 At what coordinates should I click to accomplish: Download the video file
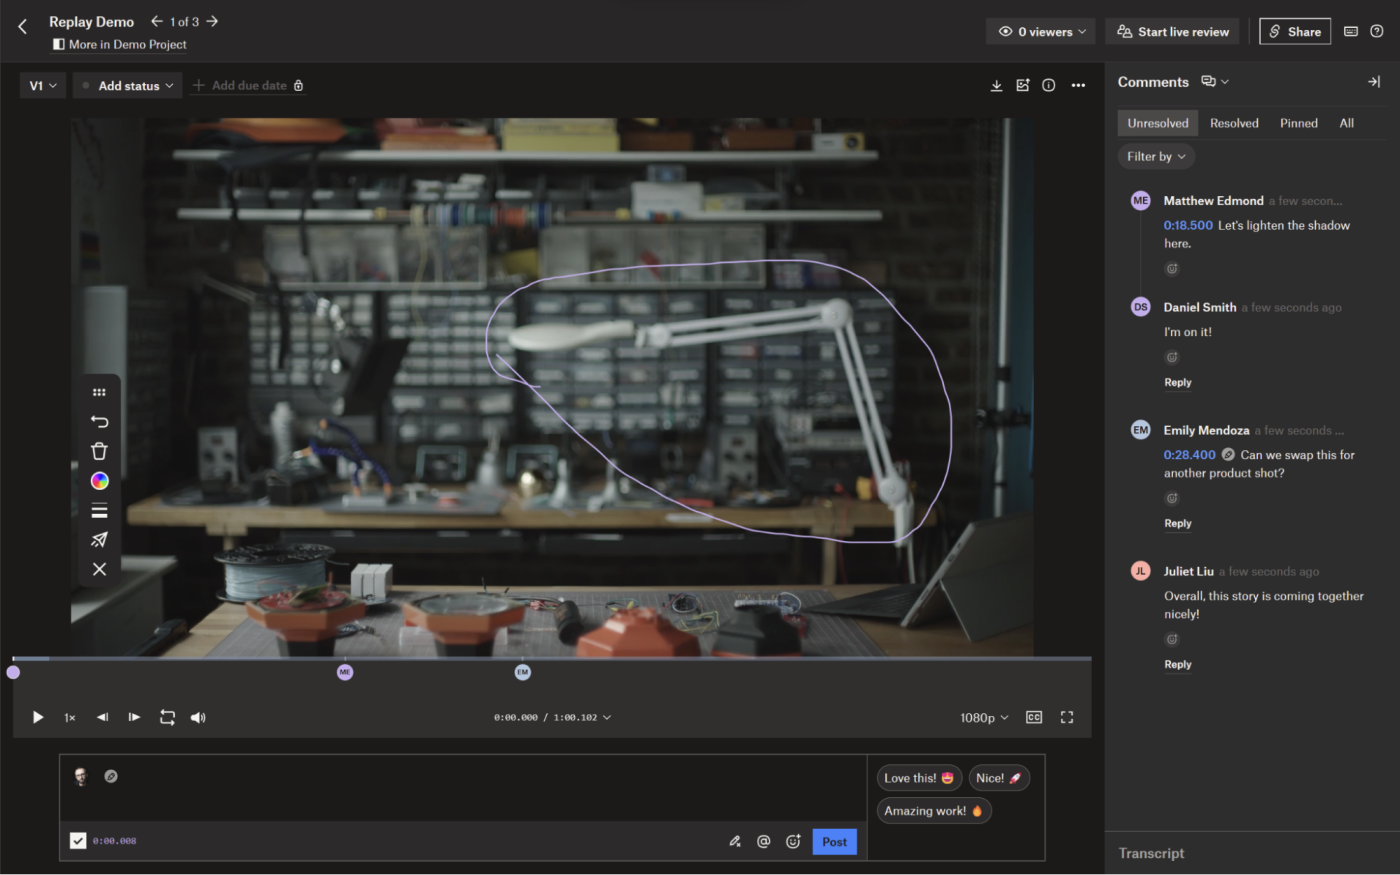click(x=996, y=86)
